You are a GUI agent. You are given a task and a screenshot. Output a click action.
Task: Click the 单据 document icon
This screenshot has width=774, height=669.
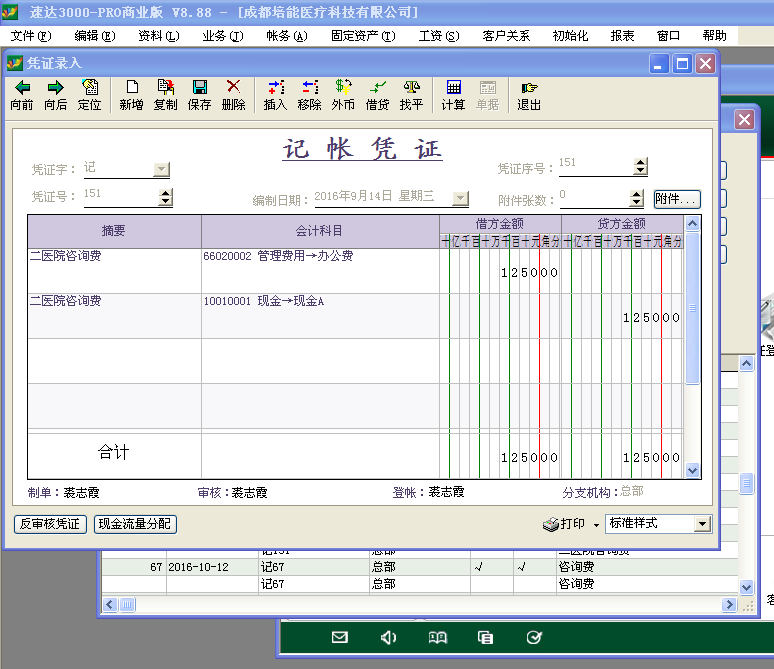488,95
